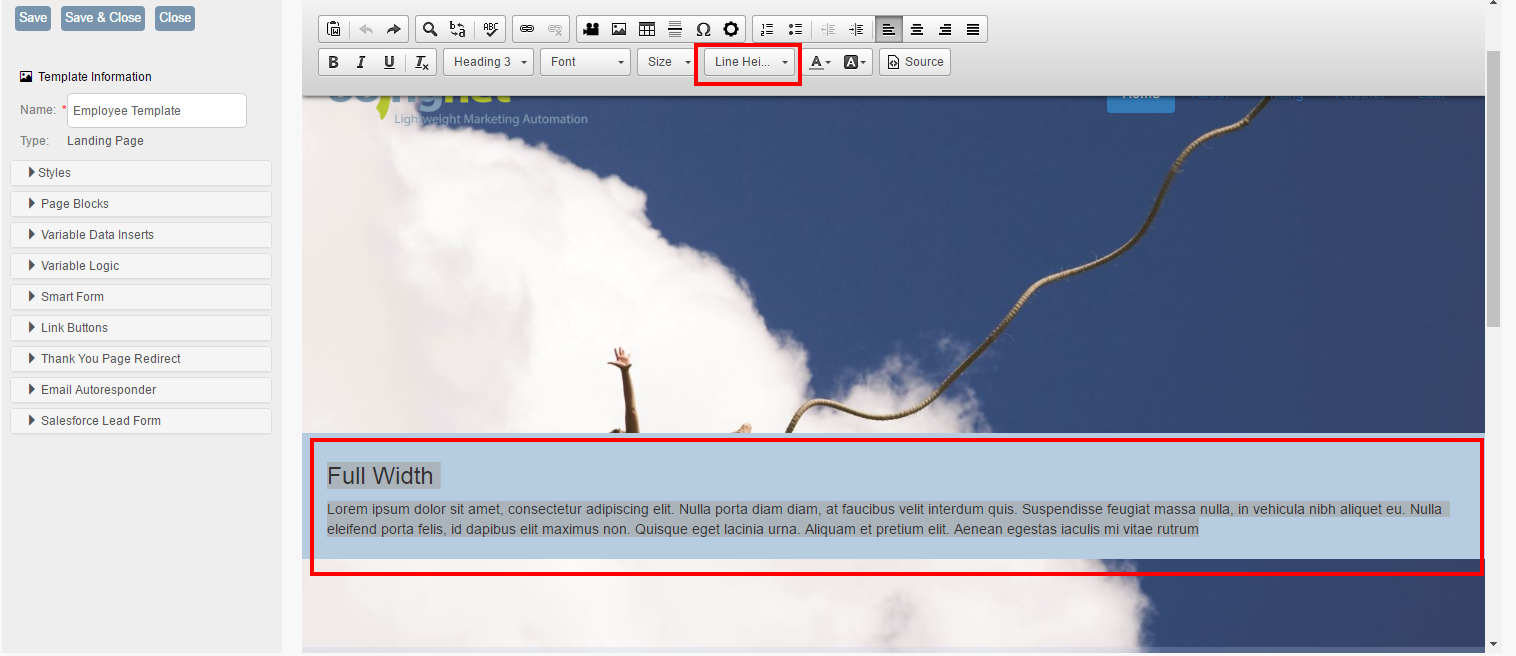Click the vertical scrollbar thumb
1516x656 pixels.
[x=1493, y=190]
